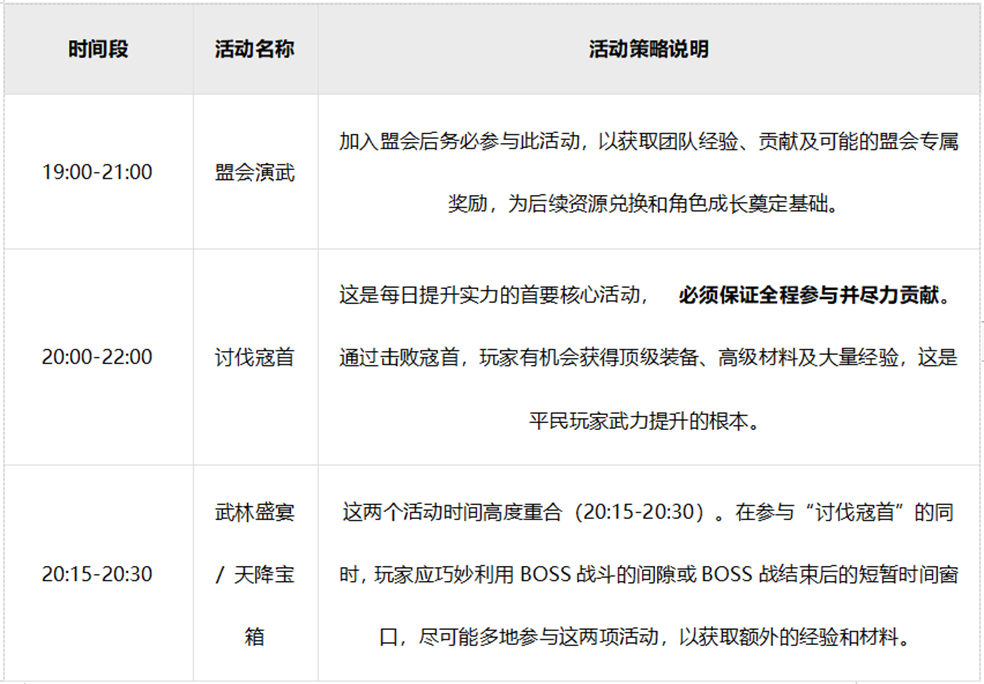Click the 活动策略说明 header
Viewport: 984px width, 684px height.
(x=649, y=50)
